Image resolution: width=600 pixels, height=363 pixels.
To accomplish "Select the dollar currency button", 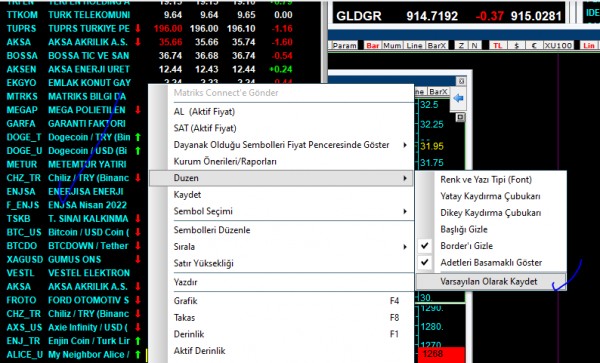I will [517, 46].
